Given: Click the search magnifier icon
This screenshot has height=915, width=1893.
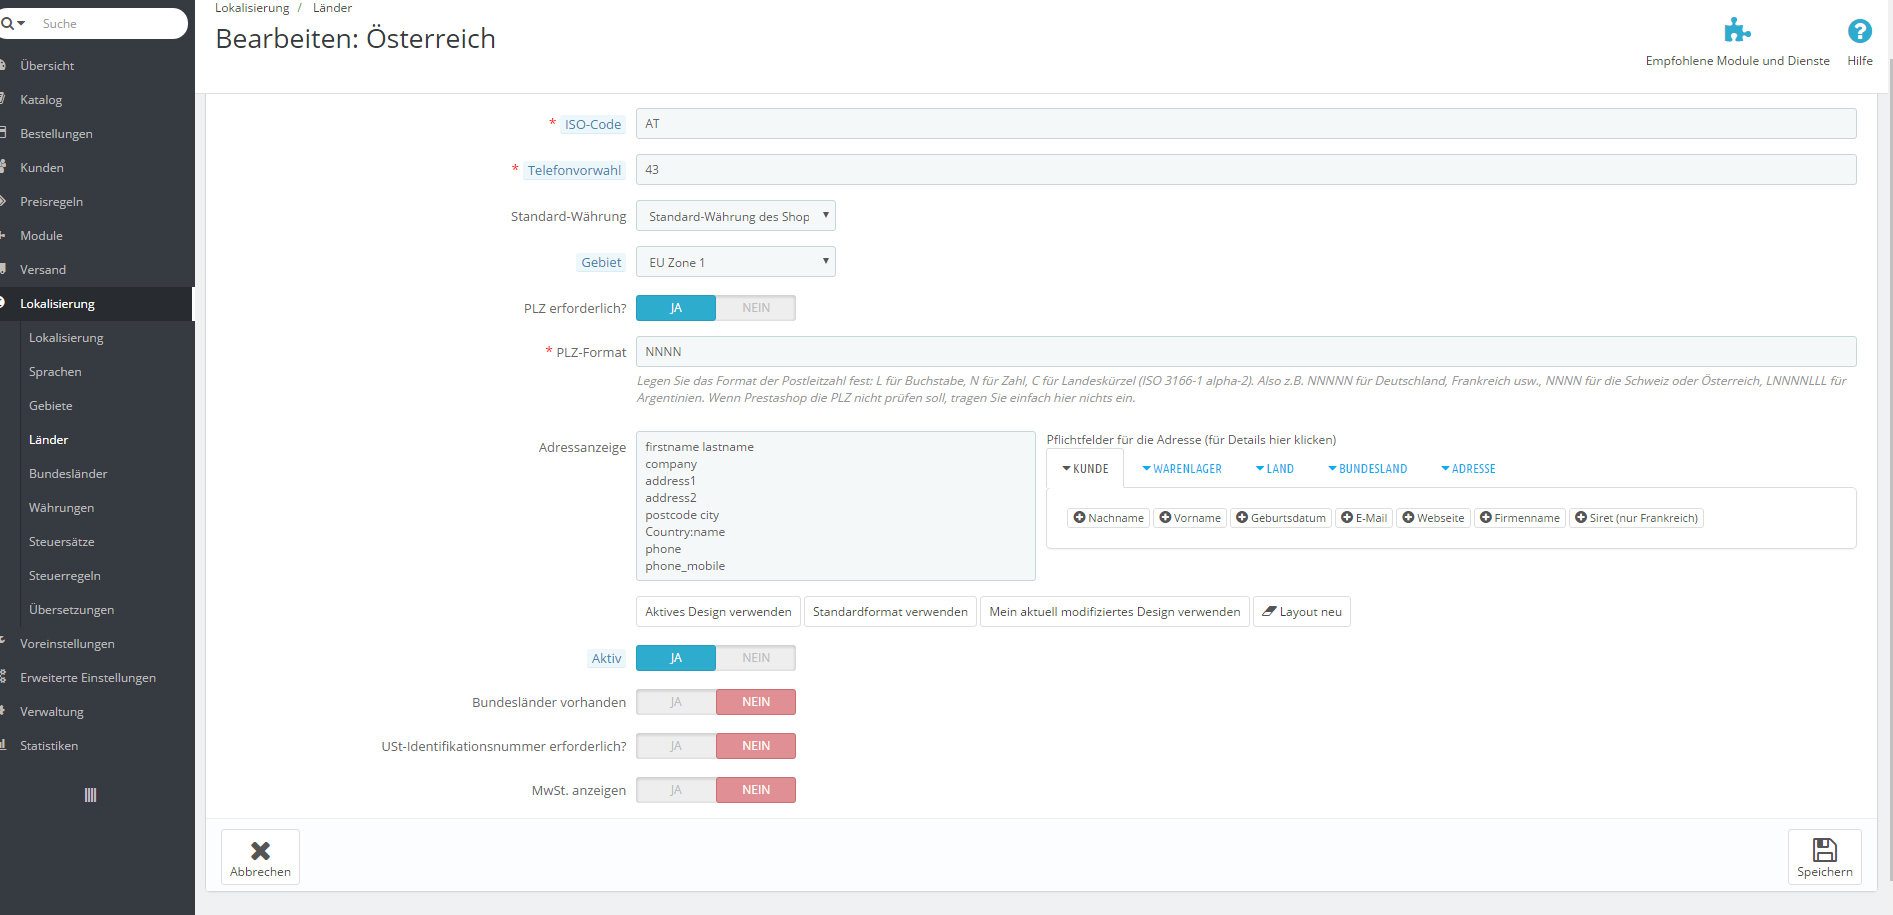Looking at the screenshot, I should coord(8,23).
